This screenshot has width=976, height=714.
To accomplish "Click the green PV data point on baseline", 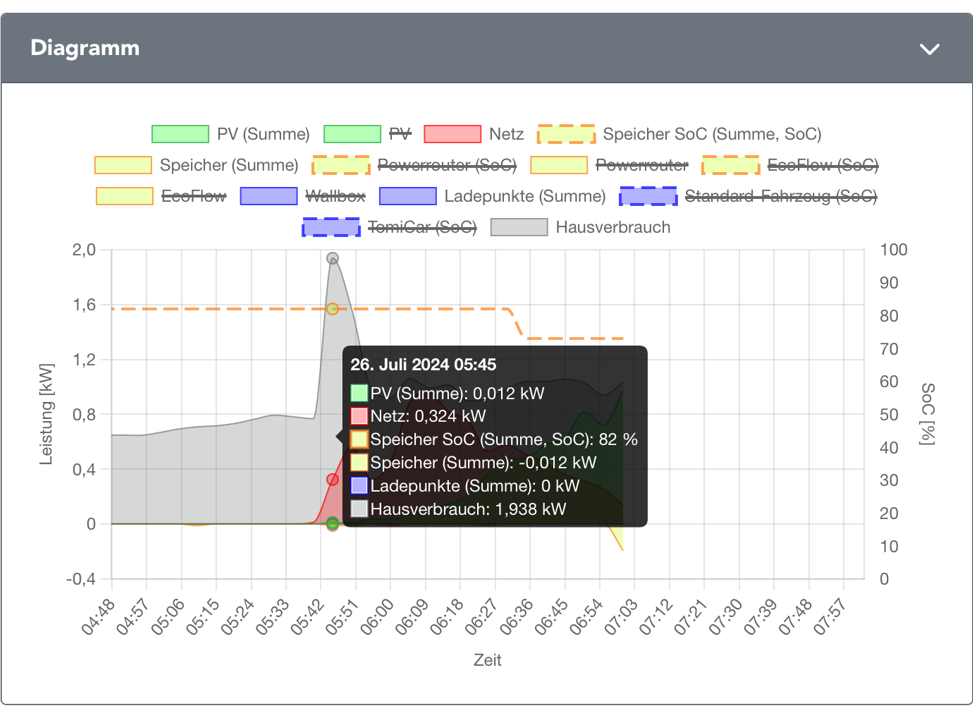I will [x=333, y=523].
